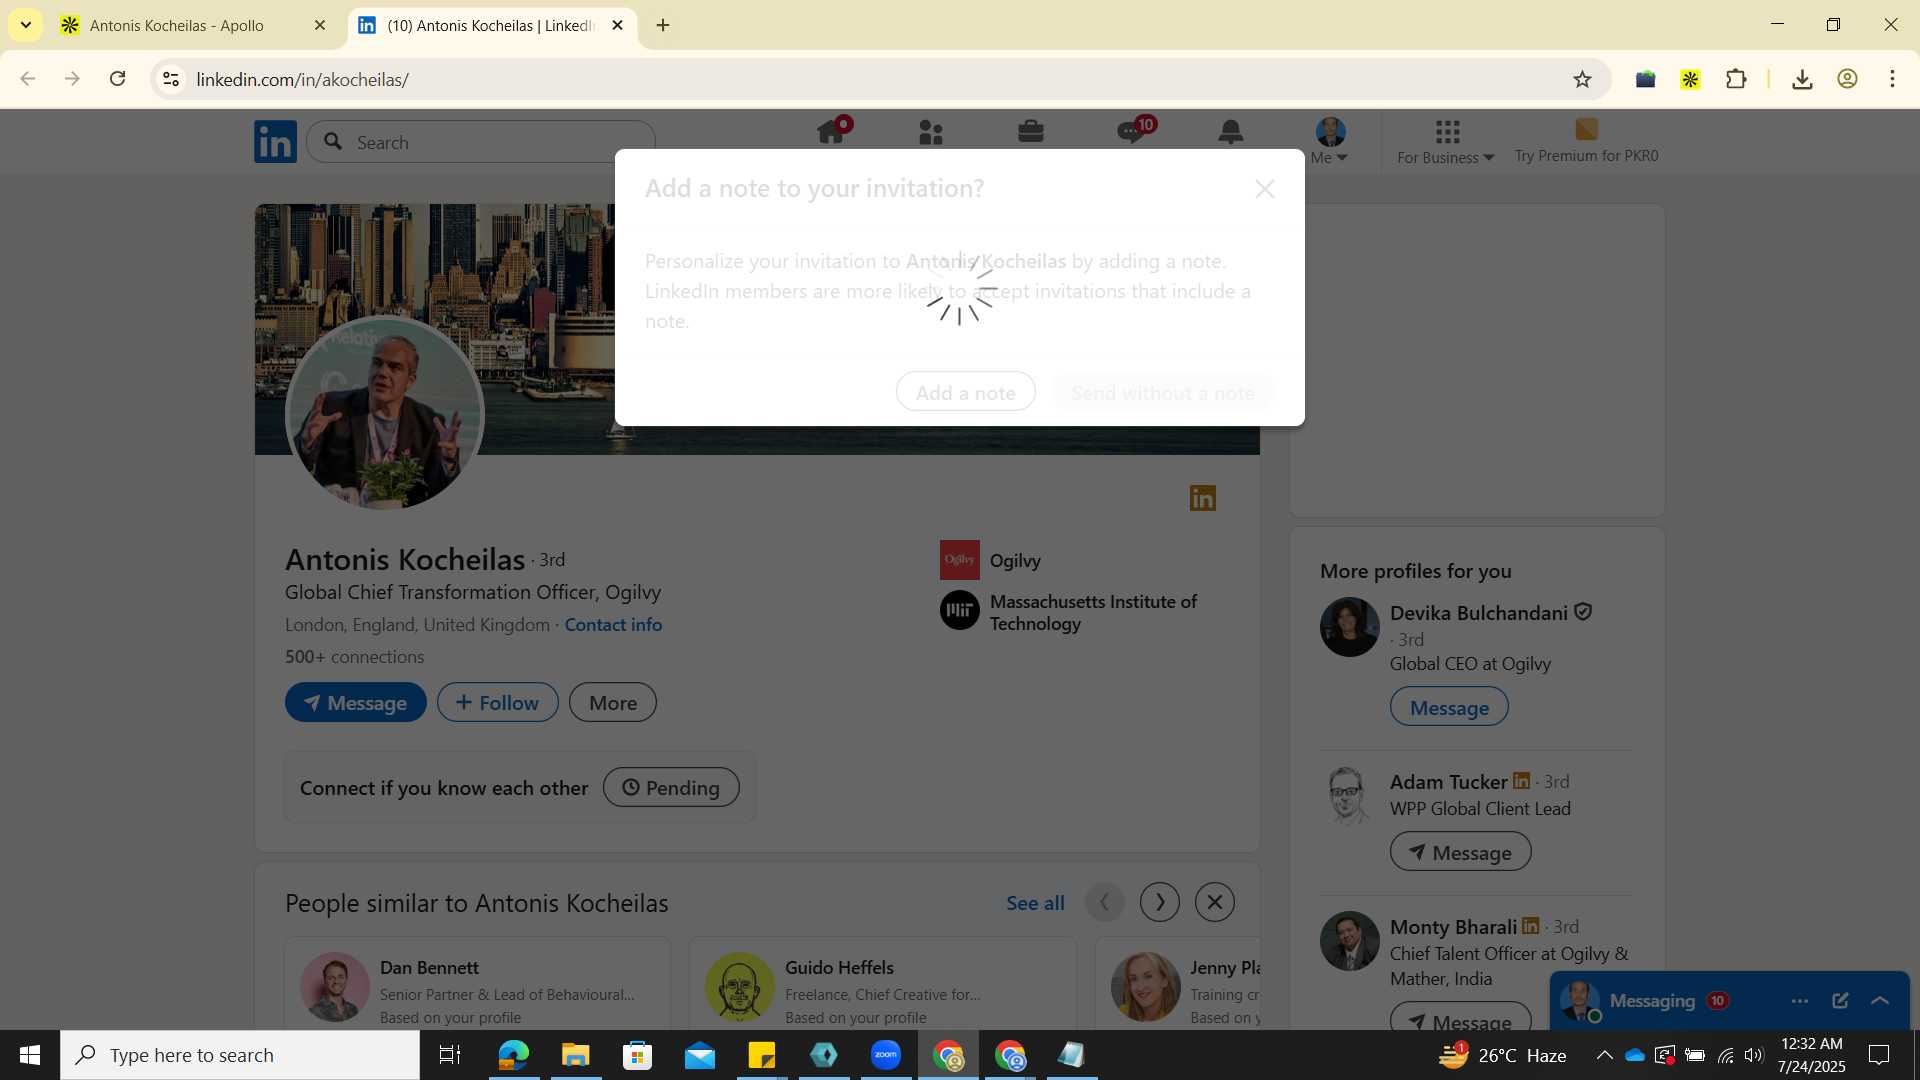The height and width of the screenshot is (1080, 1920).
Task: Click the Pending connection button
Action: (x=671, y=787)
